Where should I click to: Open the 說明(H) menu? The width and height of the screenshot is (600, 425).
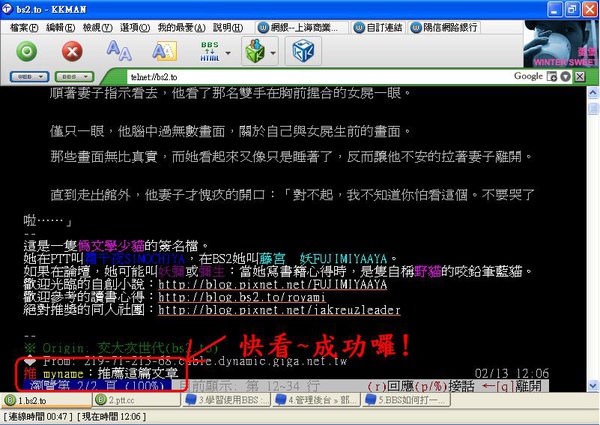(228, 28)
